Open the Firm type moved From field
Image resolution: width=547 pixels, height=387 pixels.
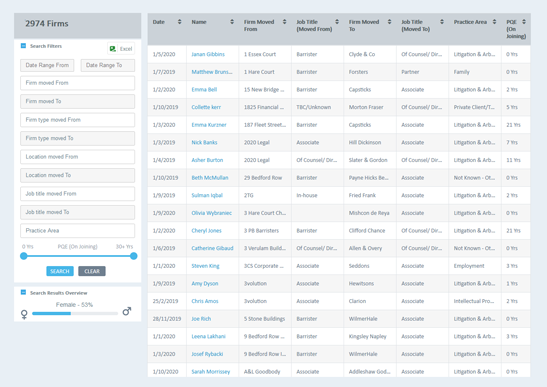point(77,120)
